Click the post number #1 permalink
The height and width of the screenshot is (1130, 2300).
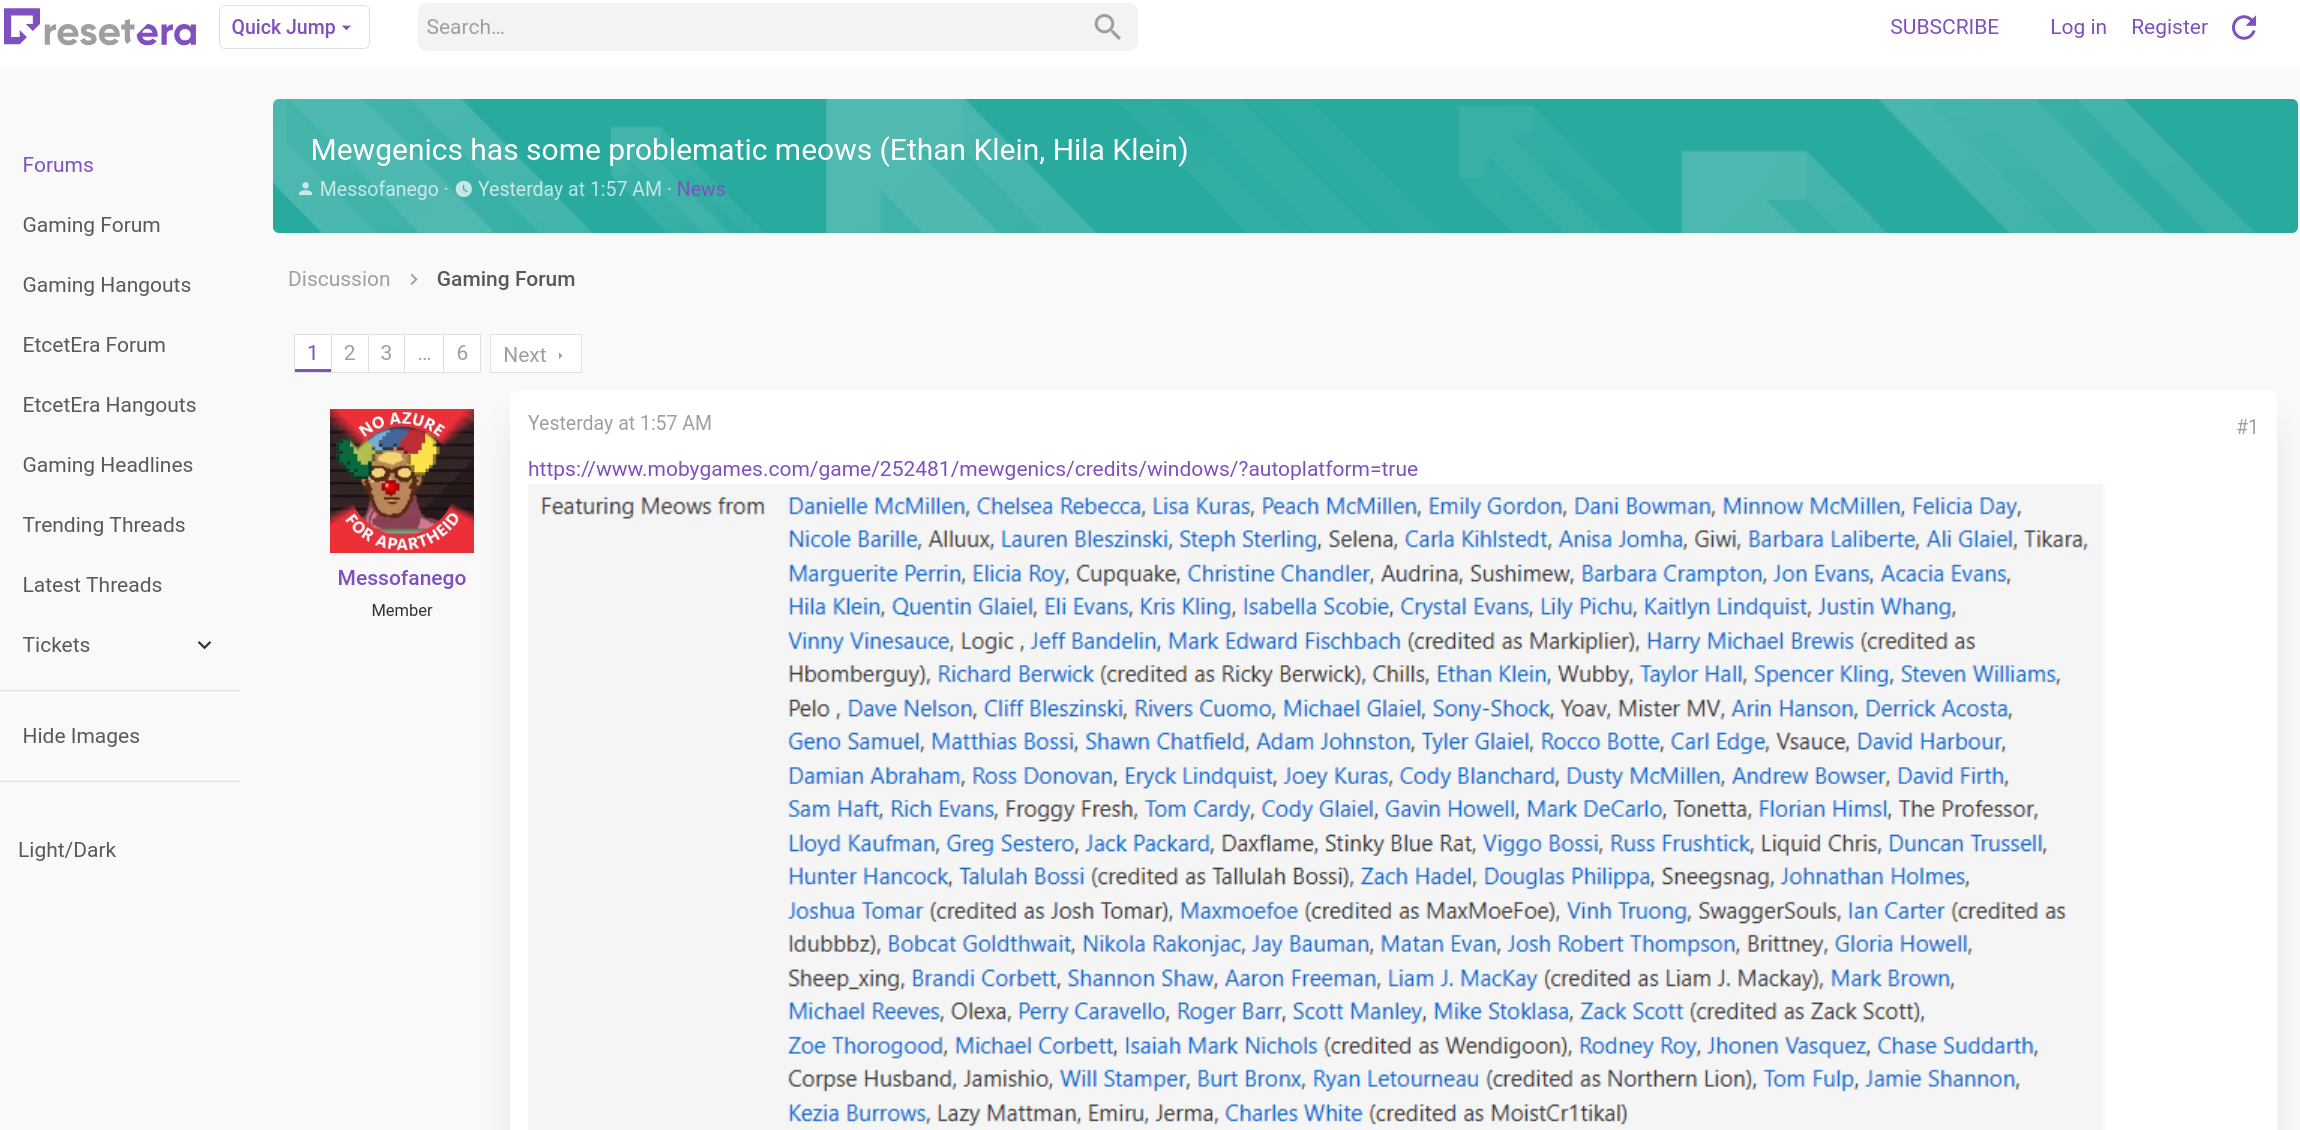pos(2246,427)
